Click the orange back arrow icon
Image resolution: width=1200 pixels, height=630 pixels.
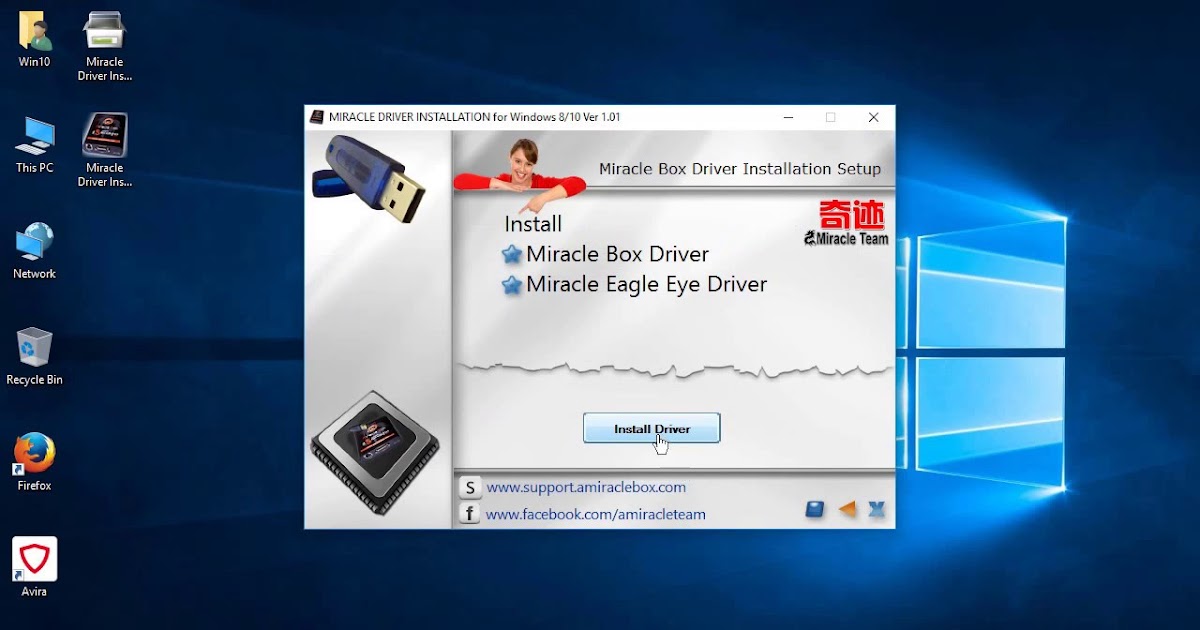pyautogui.click(x=845, y=509)
